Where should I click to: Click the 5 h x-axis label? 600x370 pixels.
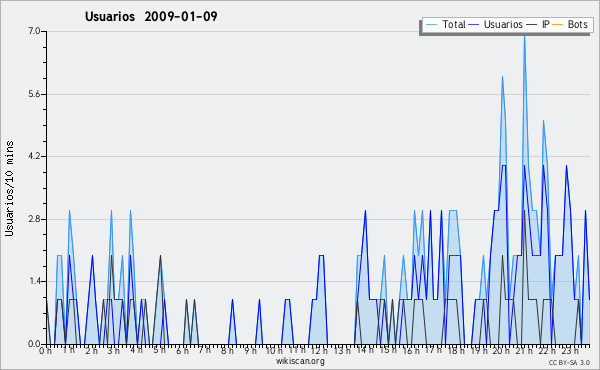coord(159,350)
